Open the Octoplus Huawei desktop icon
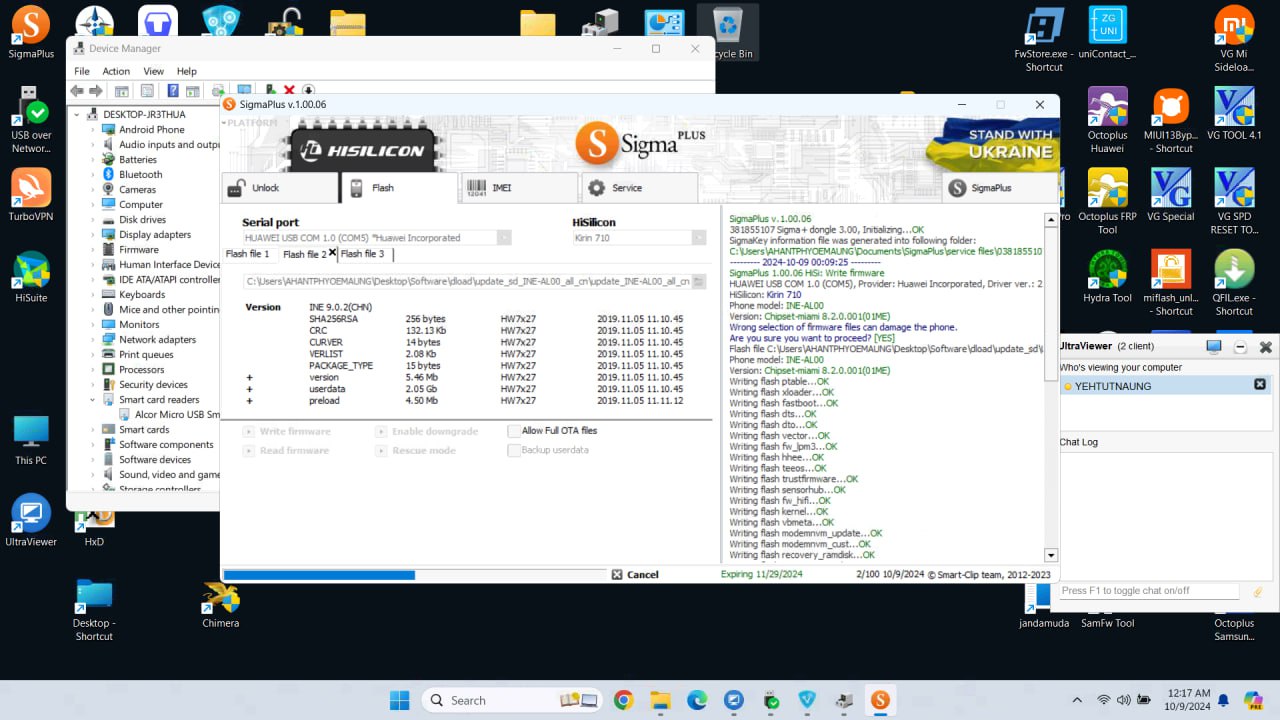1280x720 pixels. coord(1107,120)
